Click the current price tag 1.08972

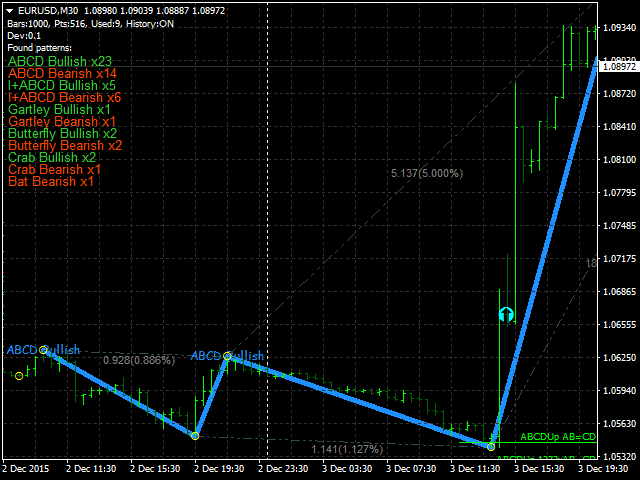tap(619, 67)
